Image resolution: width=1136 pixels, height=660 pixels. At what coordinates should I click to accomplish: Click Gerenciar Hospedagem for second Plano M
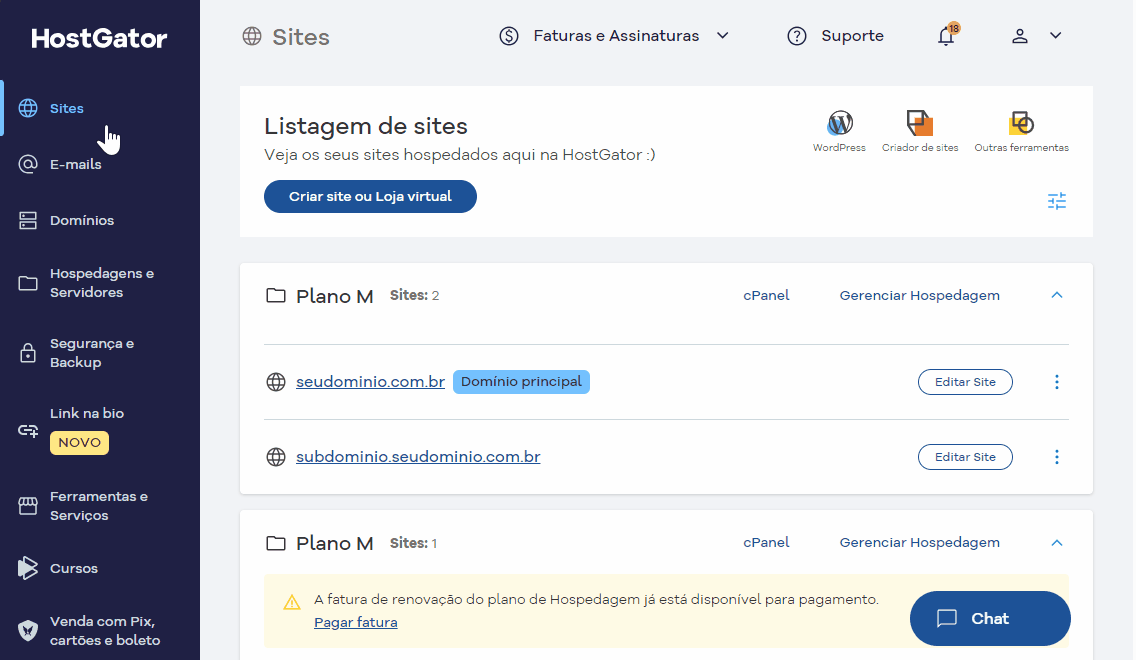click(919, 543)
